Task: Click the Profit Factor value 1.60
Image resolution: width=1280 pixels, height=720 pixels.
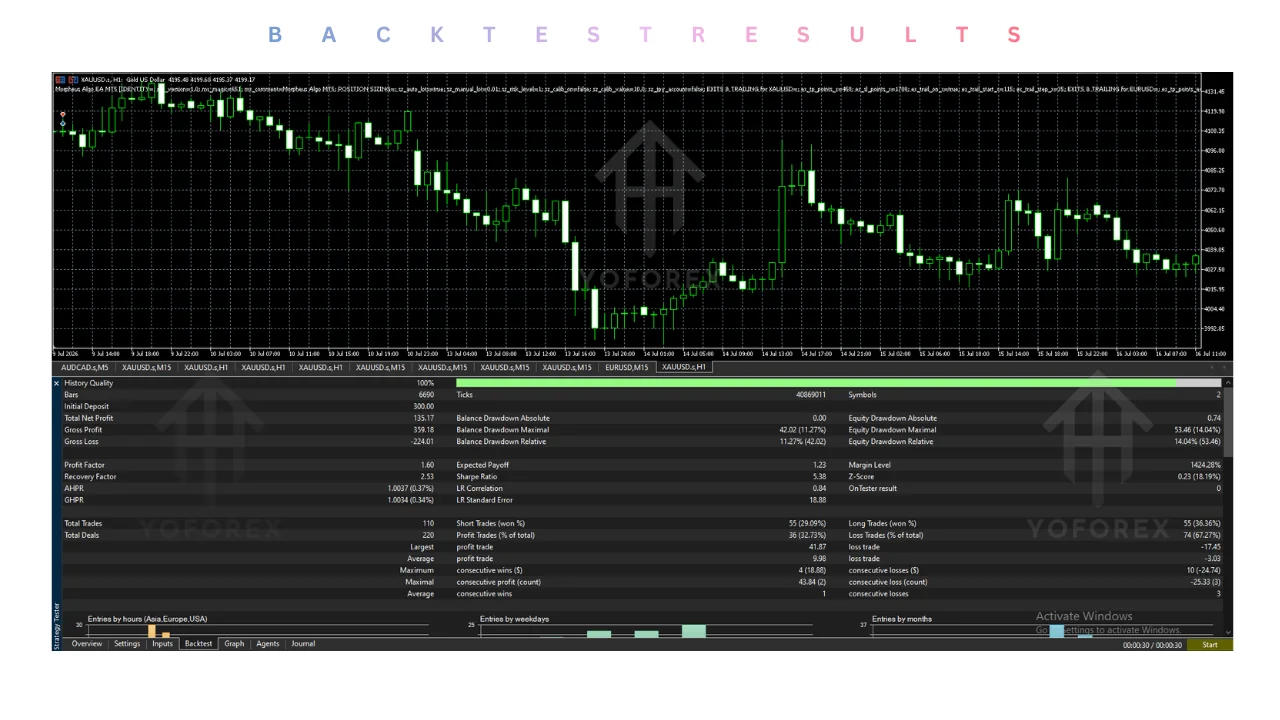Action: tap(427, 465)
